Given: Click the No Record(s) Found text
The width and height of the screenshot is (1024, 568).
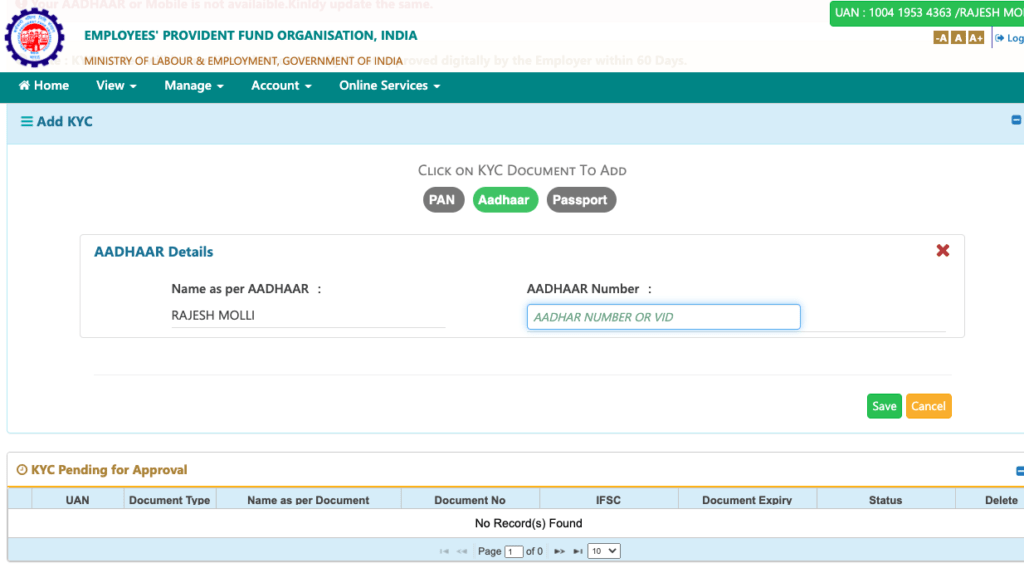Looking at the screenshot, I should [x=528, y=524].
